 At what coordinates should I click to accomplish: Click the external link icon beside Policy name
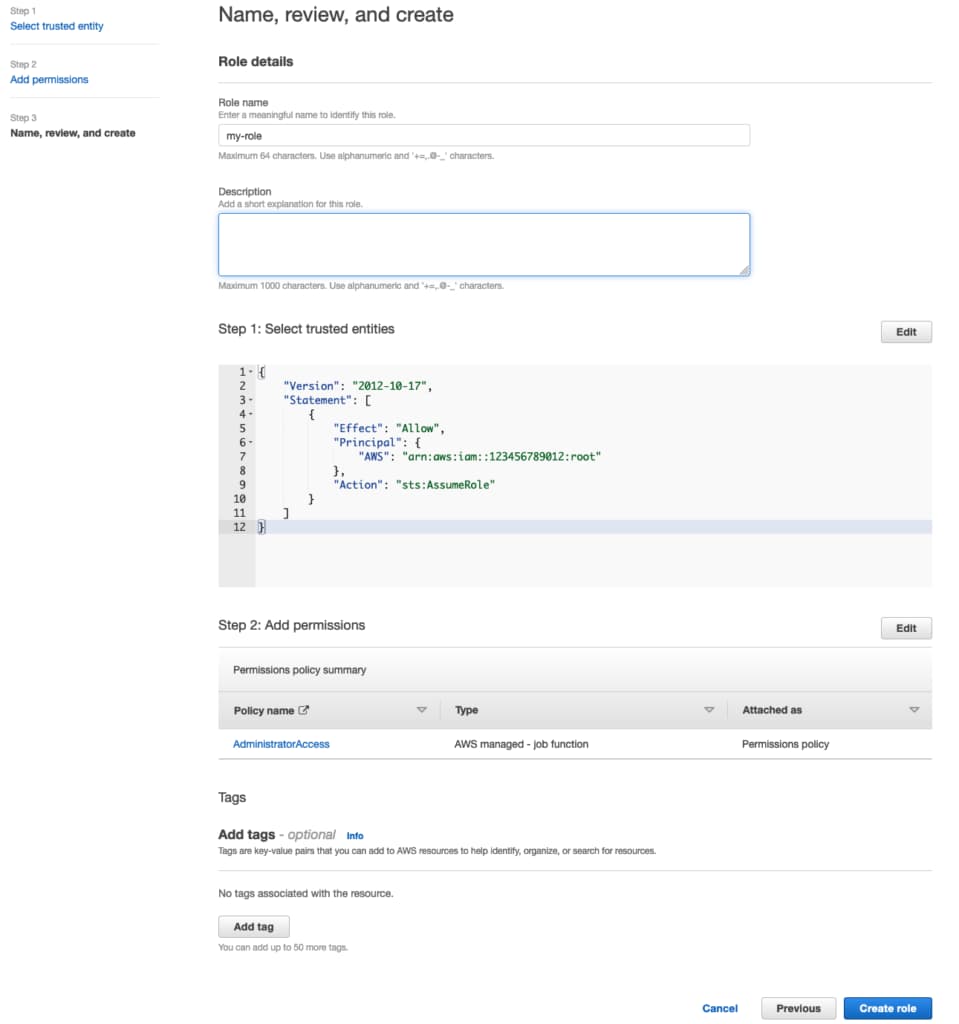pyautogui.click(x=304, y=710)
